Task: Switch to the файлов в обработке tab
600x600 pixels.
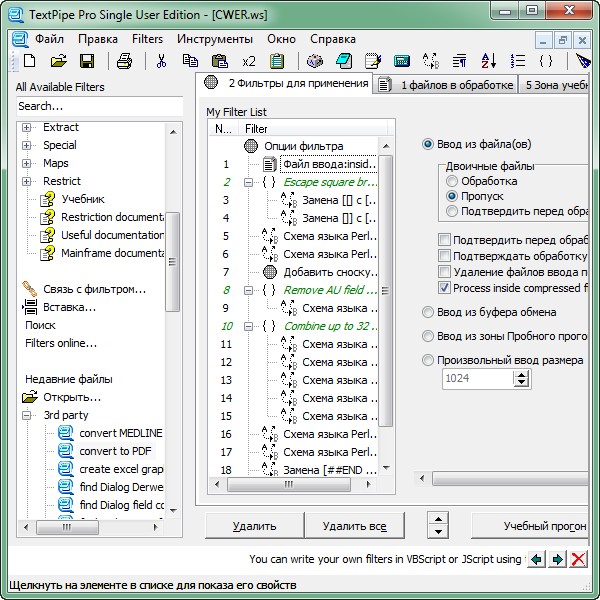Action: (448, 85)
